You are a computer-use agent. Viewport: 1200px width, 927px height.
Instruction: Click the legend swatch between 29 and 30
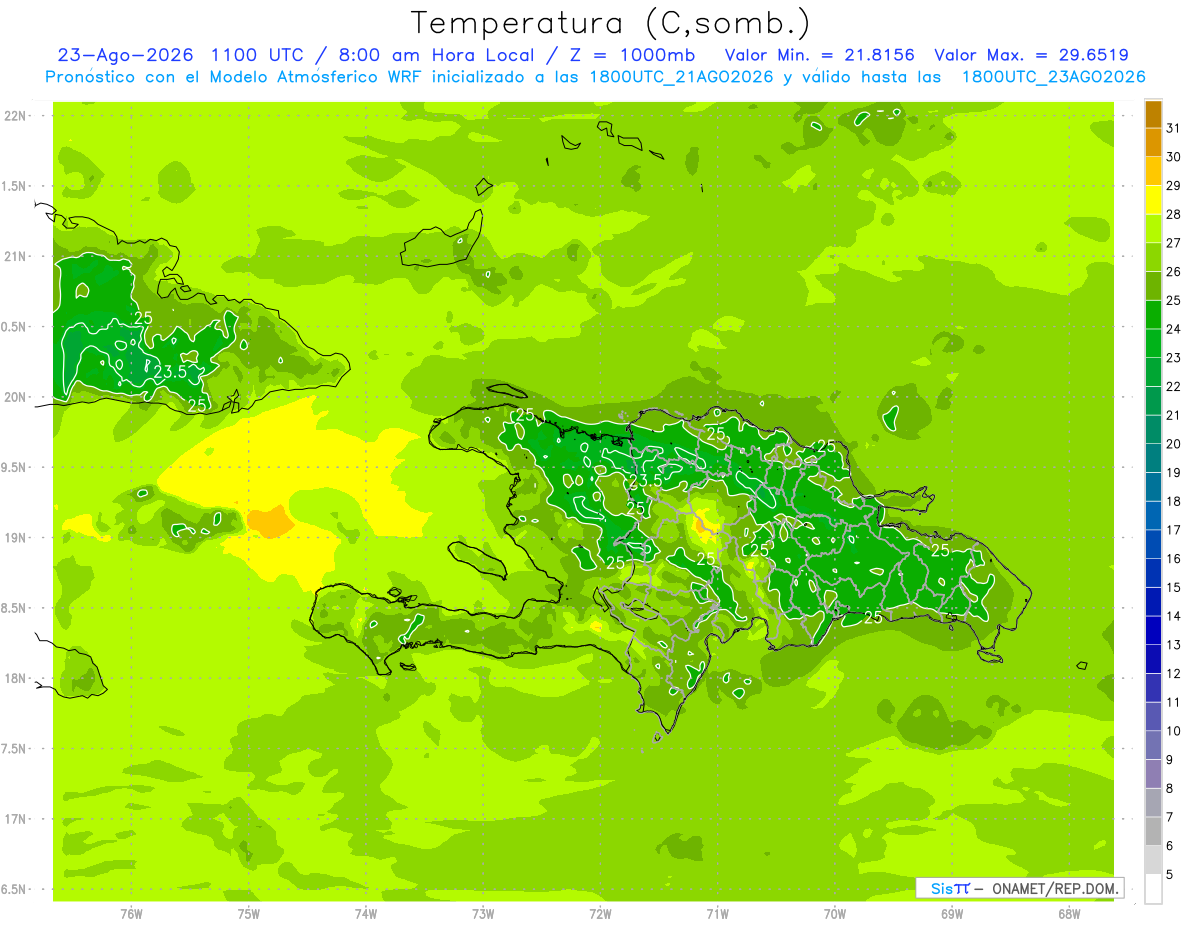[x=1153, y=171]
